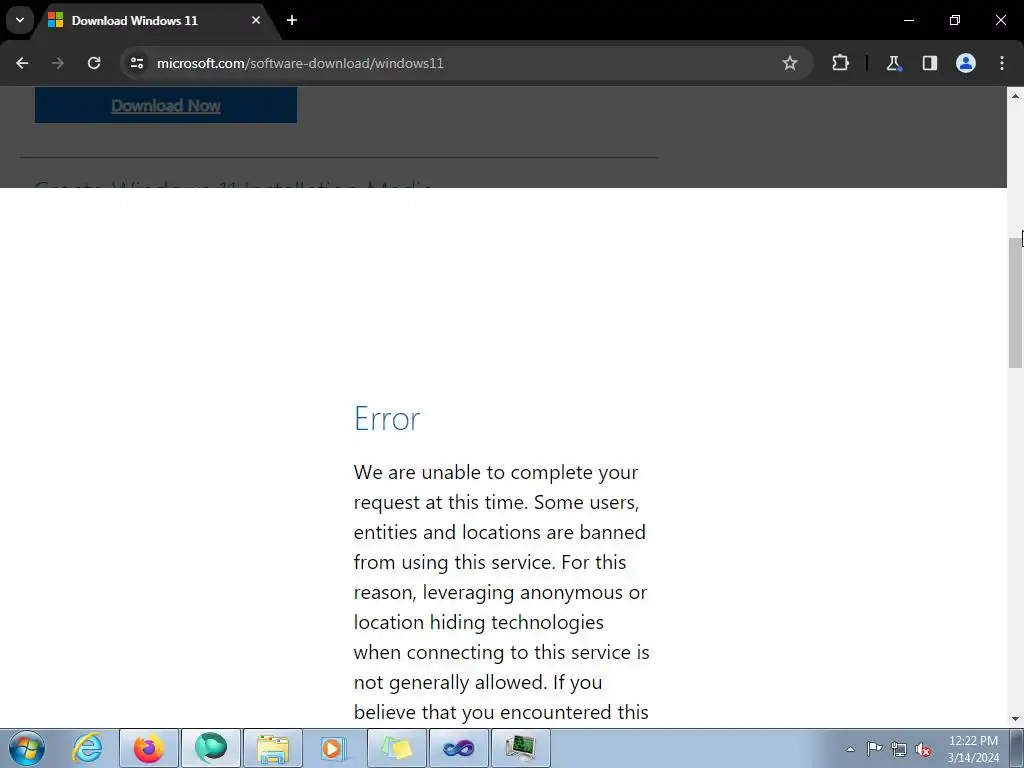
Task: Open the Extensions puzzle icon
Action: pyautogui.click(x=840, y=63)
